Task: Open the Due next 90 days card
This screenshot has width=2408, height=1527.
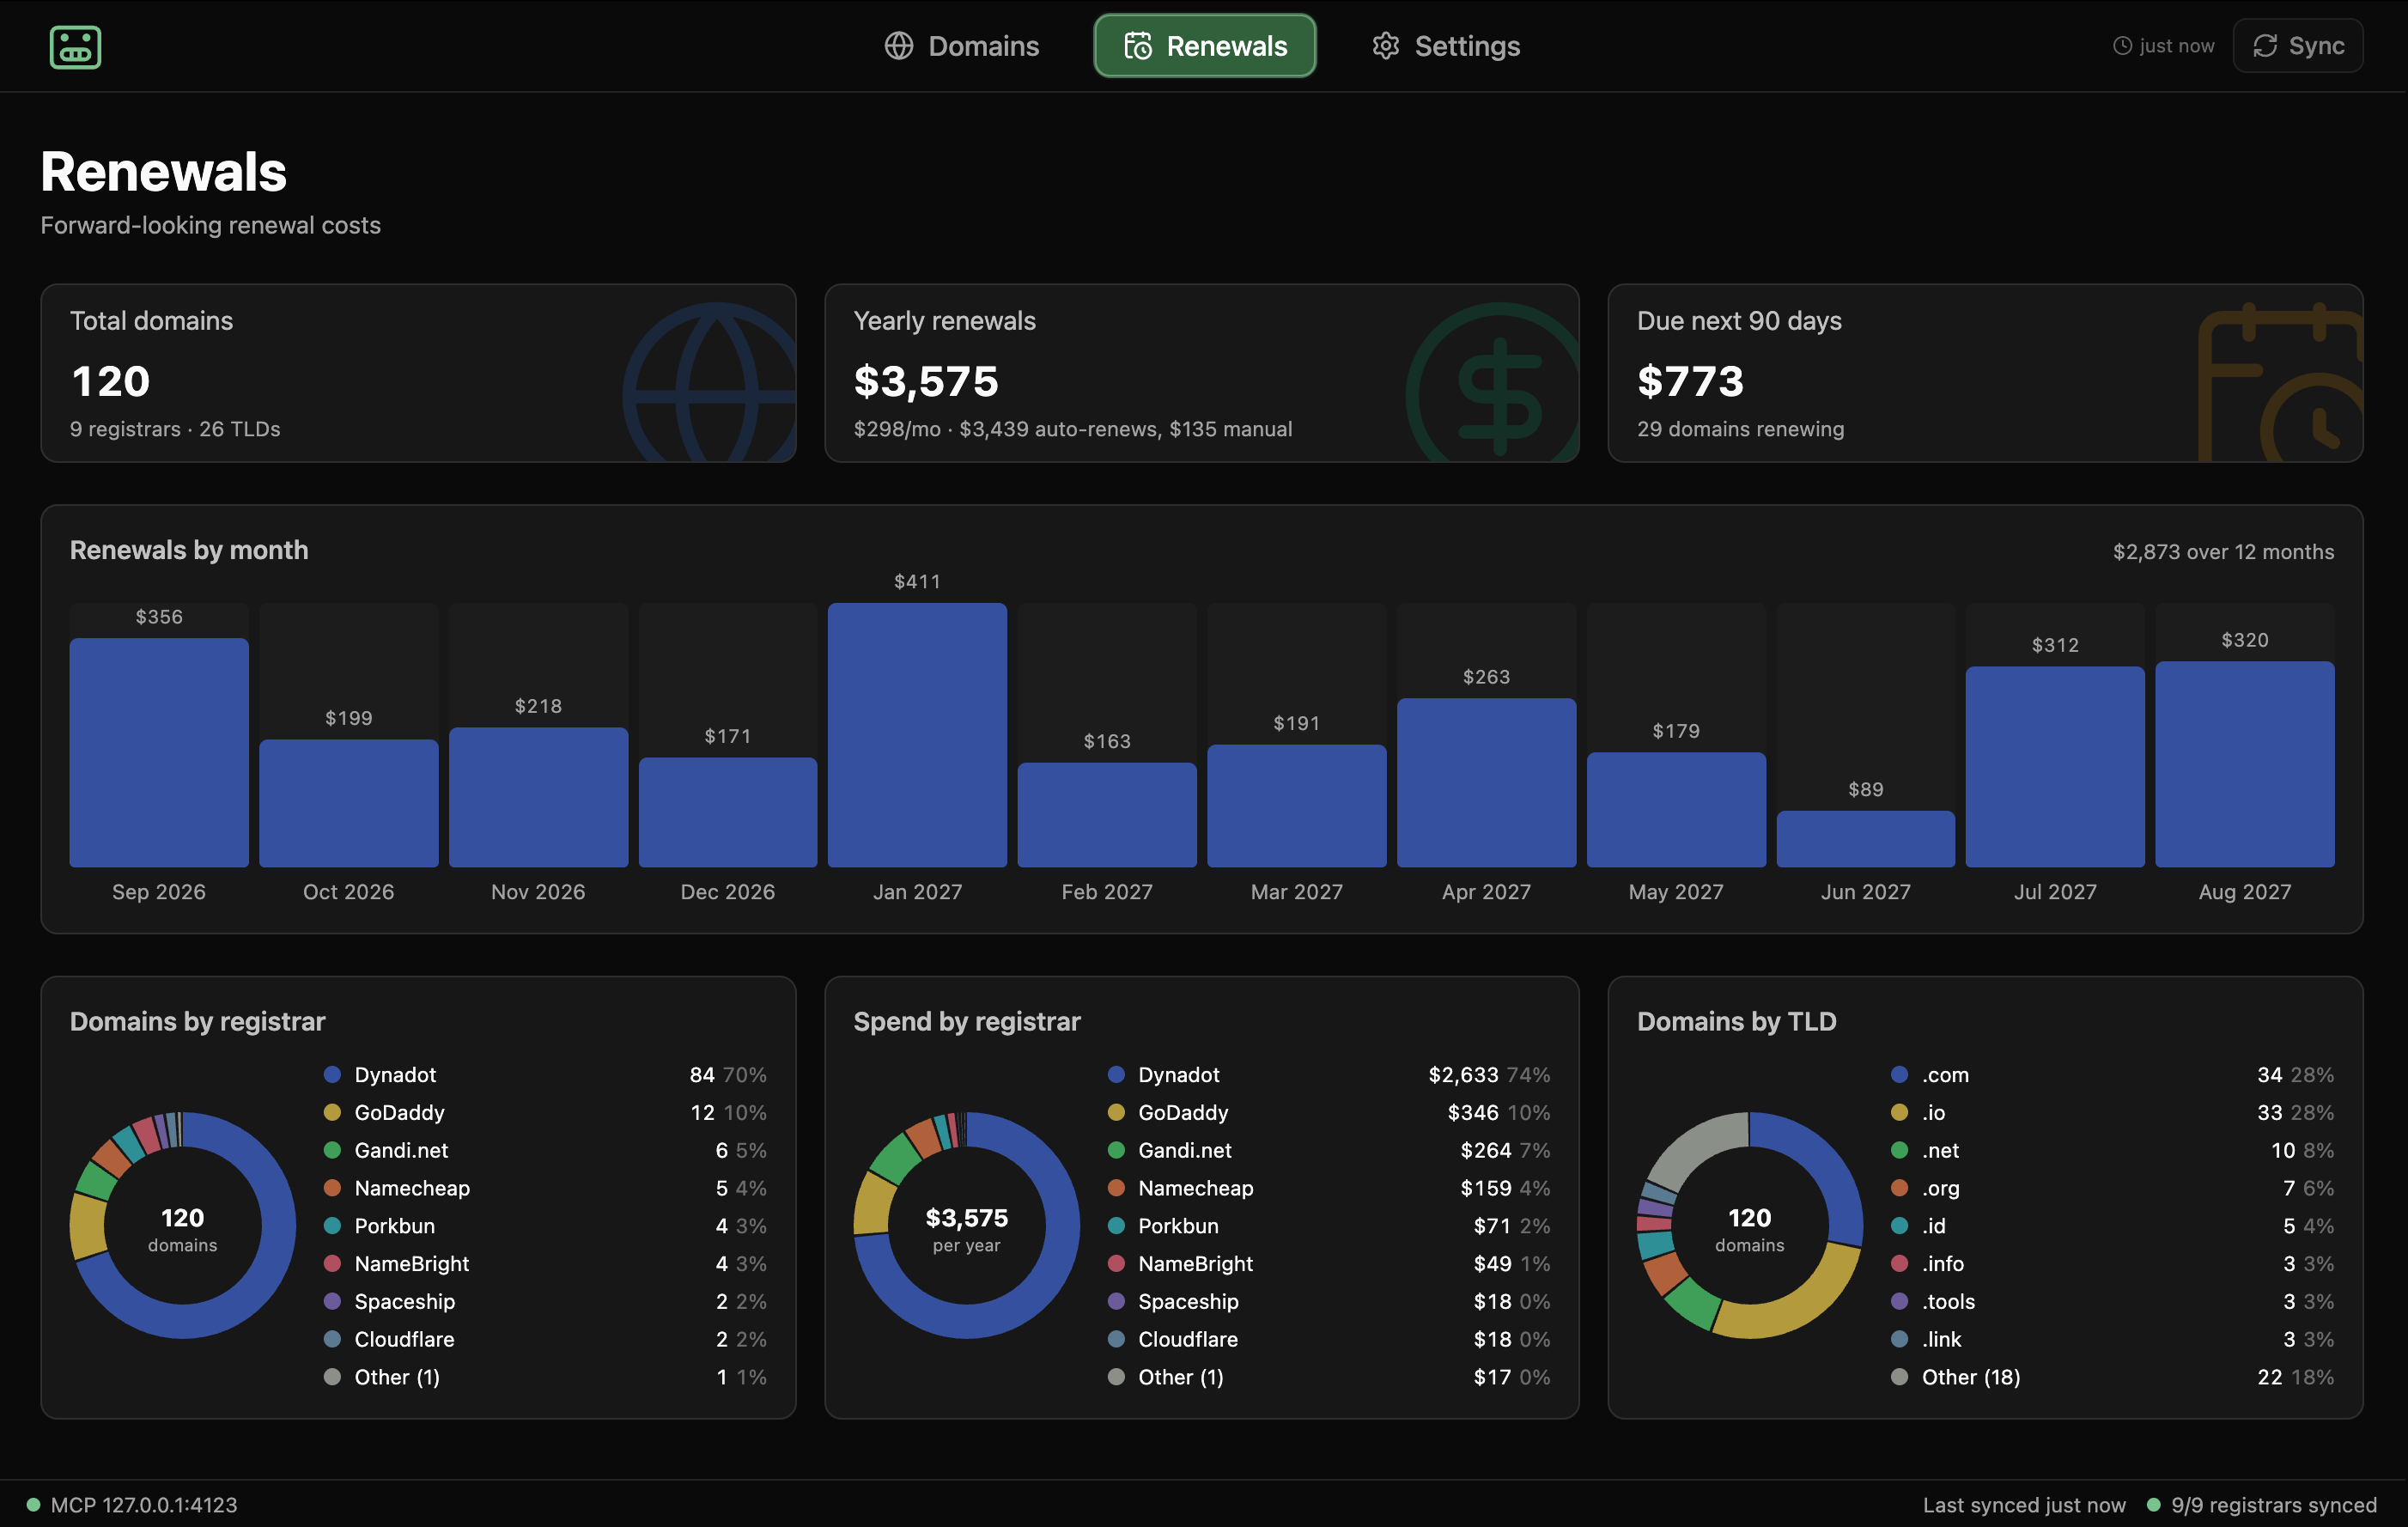Action: click(1985, 373)
